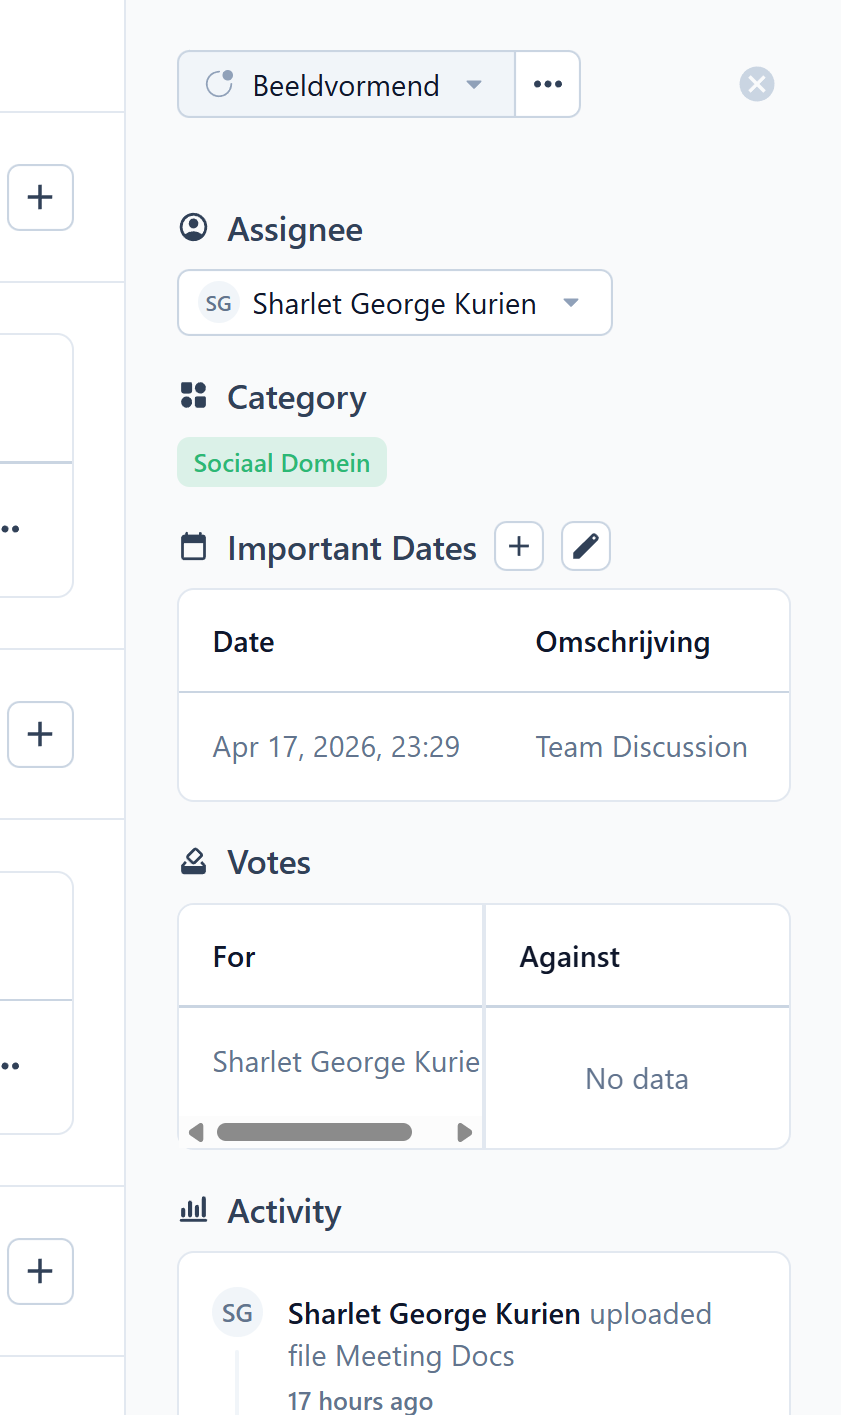Edit important dates with pencil icon
The height and width of the screenshot is (1415, 841).
pos(586,546)
